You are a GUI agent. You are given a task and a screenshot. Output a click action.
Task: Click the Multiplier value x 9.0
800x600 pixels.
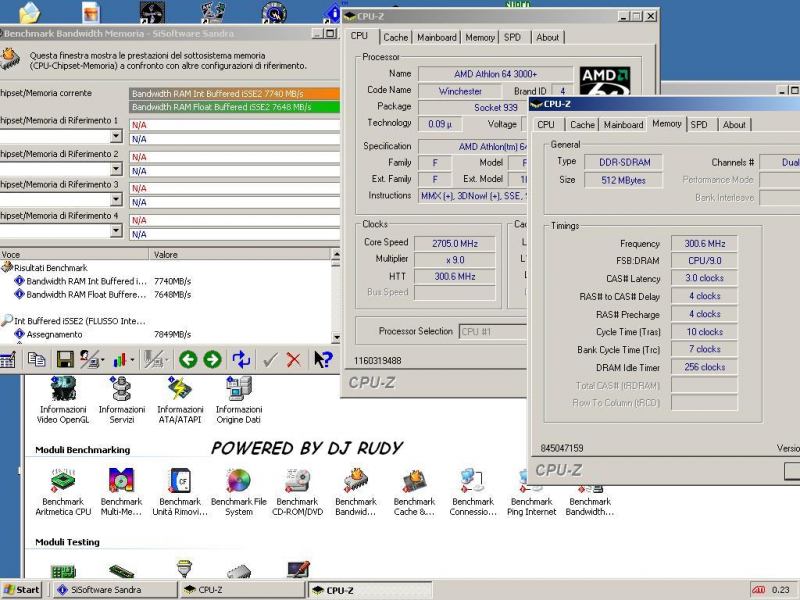click(455, 260)
